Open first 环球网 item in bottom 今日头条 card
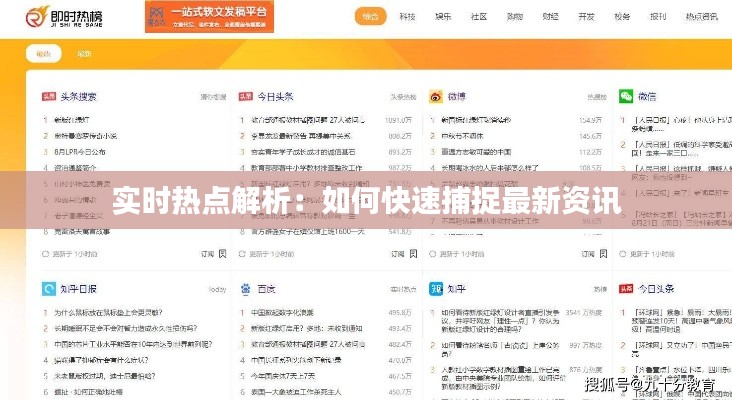 click(682, 321)
